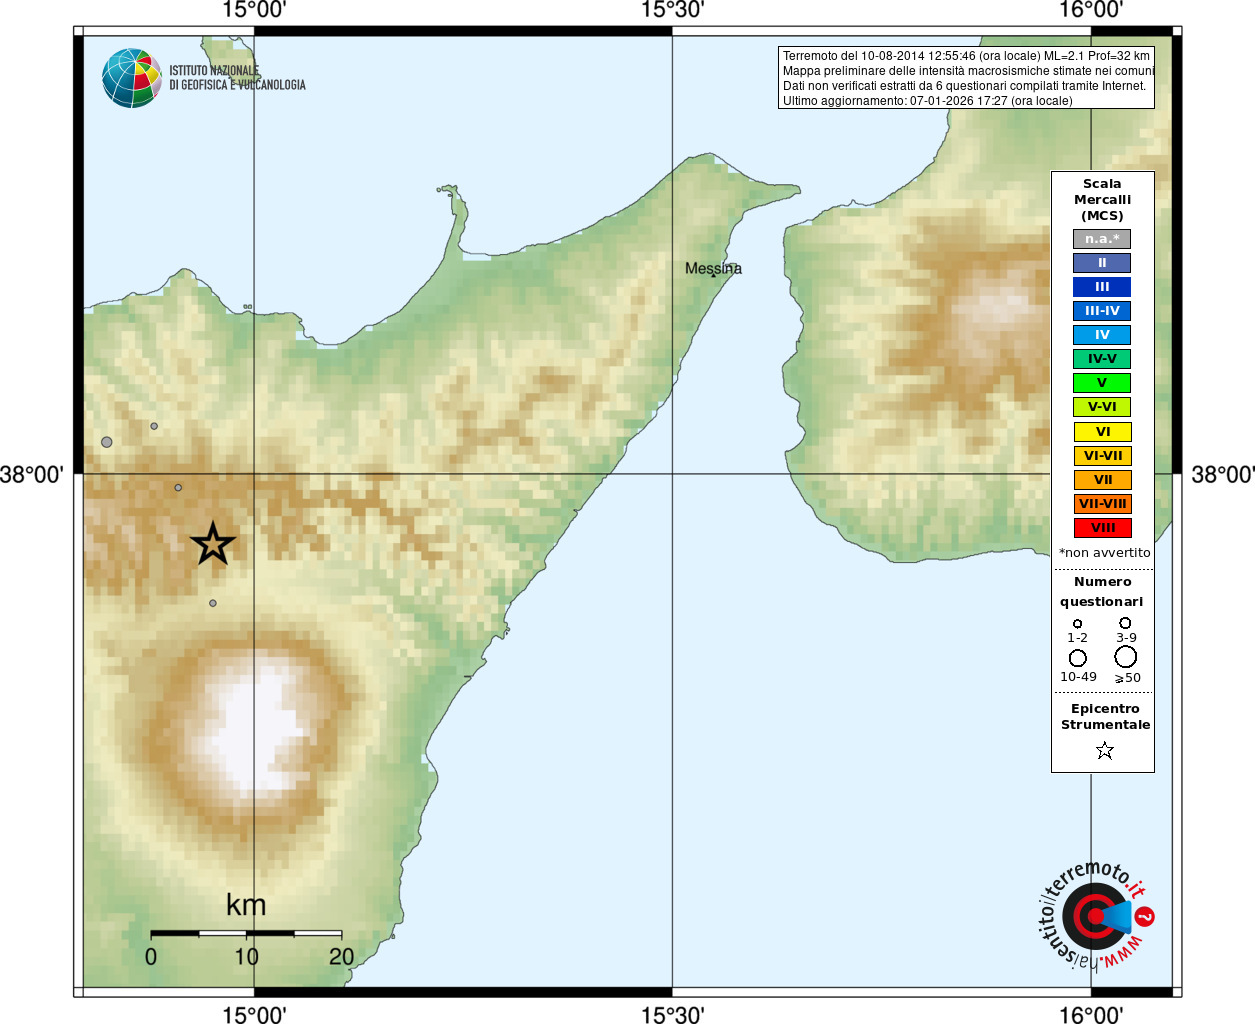Image resolution: width=1255 pixels, height=1024 pixels.
Task: Click the small gray marker south of epicenter
Action: pos(213,603)
